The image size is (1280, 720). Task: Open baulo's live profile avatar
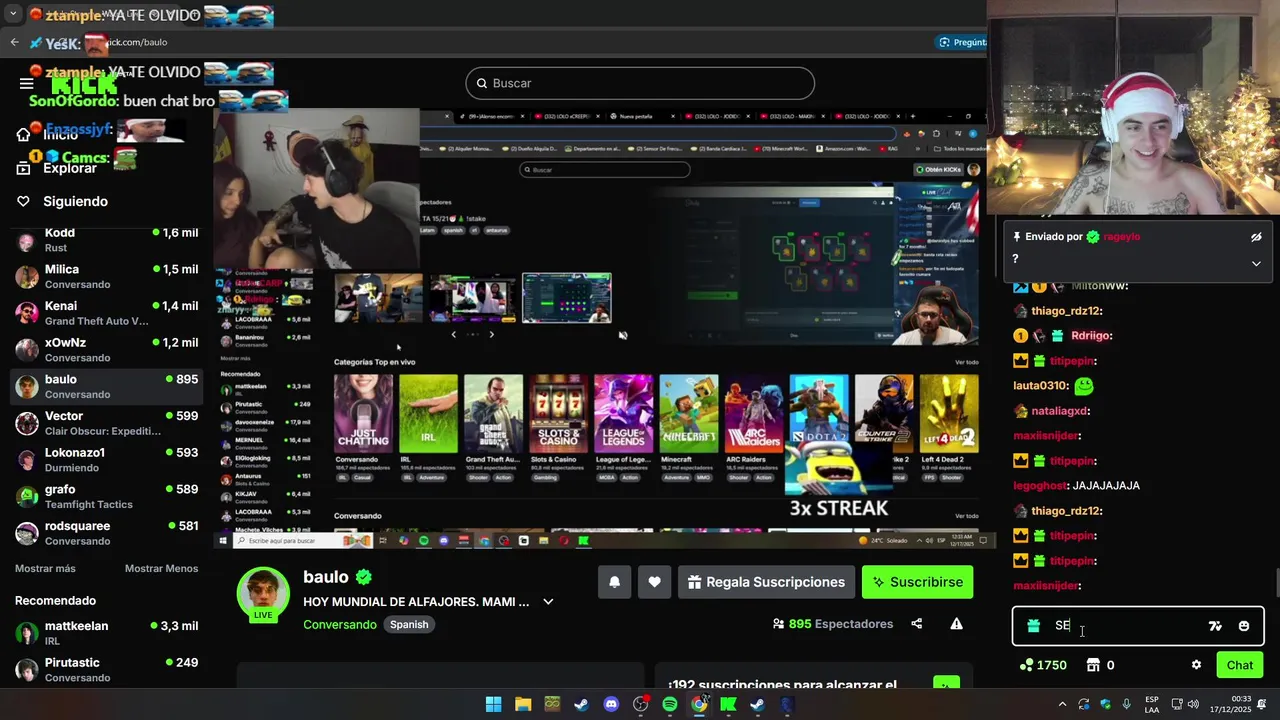point(263,593)
